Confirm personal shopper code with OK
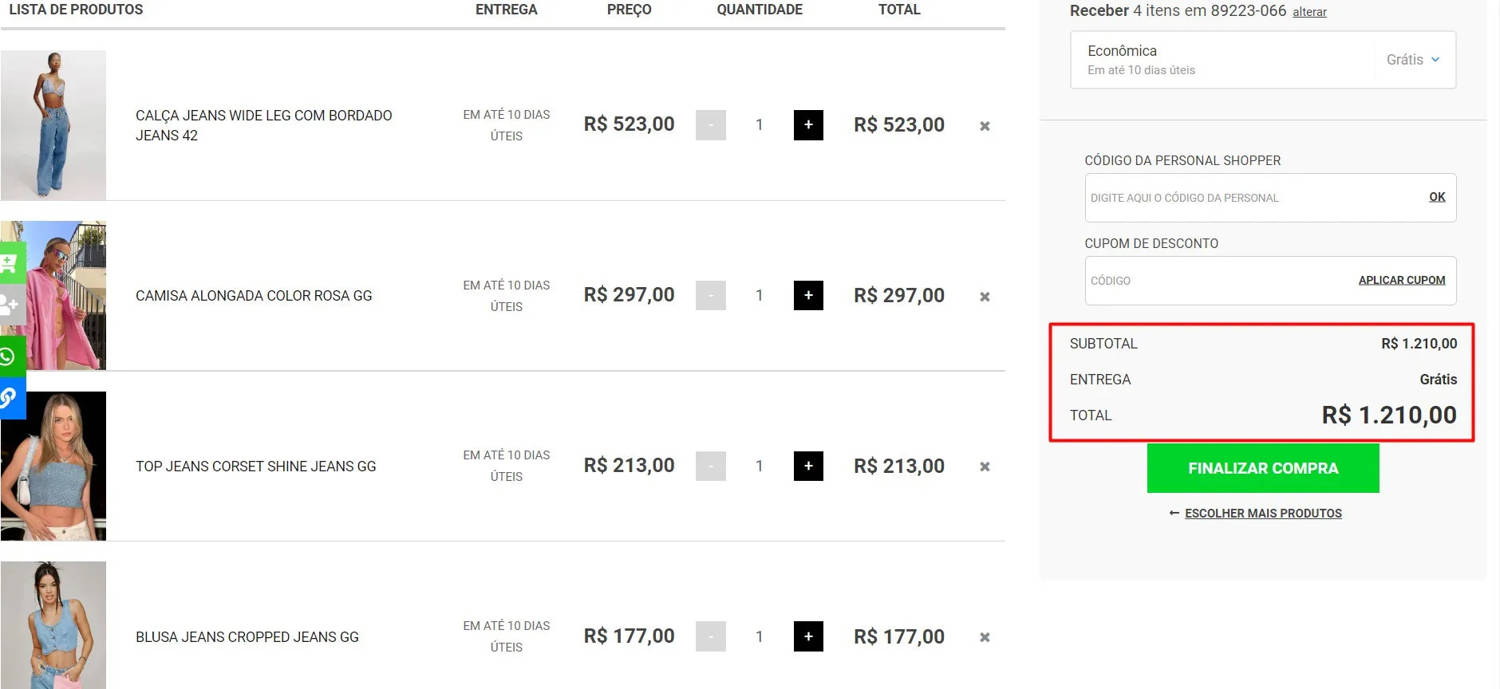The width and height of the screenshot is (1500, 689). [1437, 197]
